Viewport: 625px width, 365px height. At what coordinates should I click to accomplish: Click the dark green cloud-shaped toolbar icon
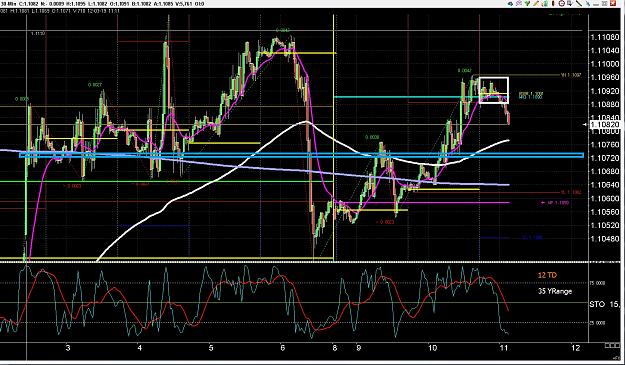click(x=510, y=4)
